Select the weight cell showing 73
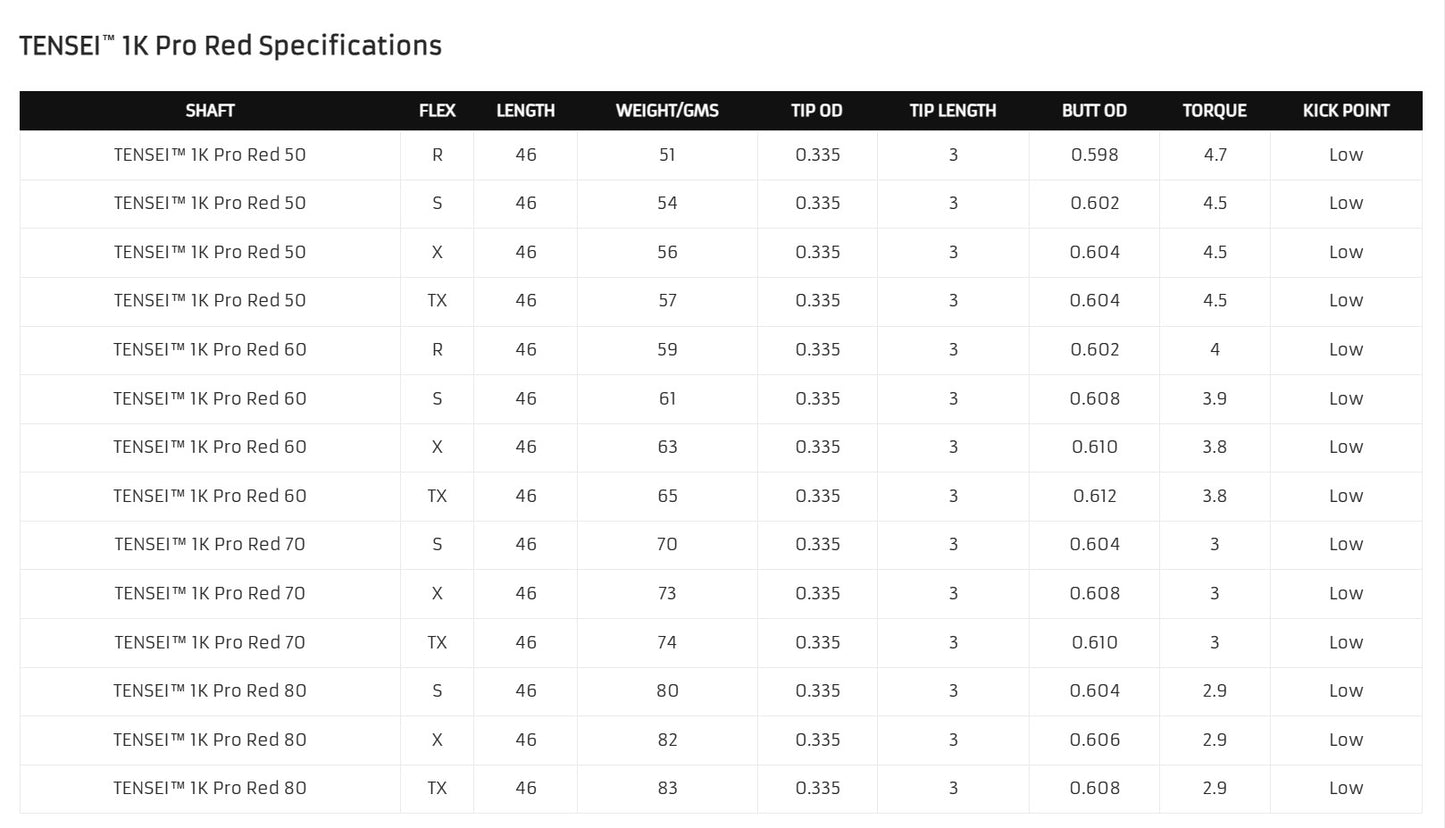Screen dimensions: 1445x828 (x=667, y=593)
